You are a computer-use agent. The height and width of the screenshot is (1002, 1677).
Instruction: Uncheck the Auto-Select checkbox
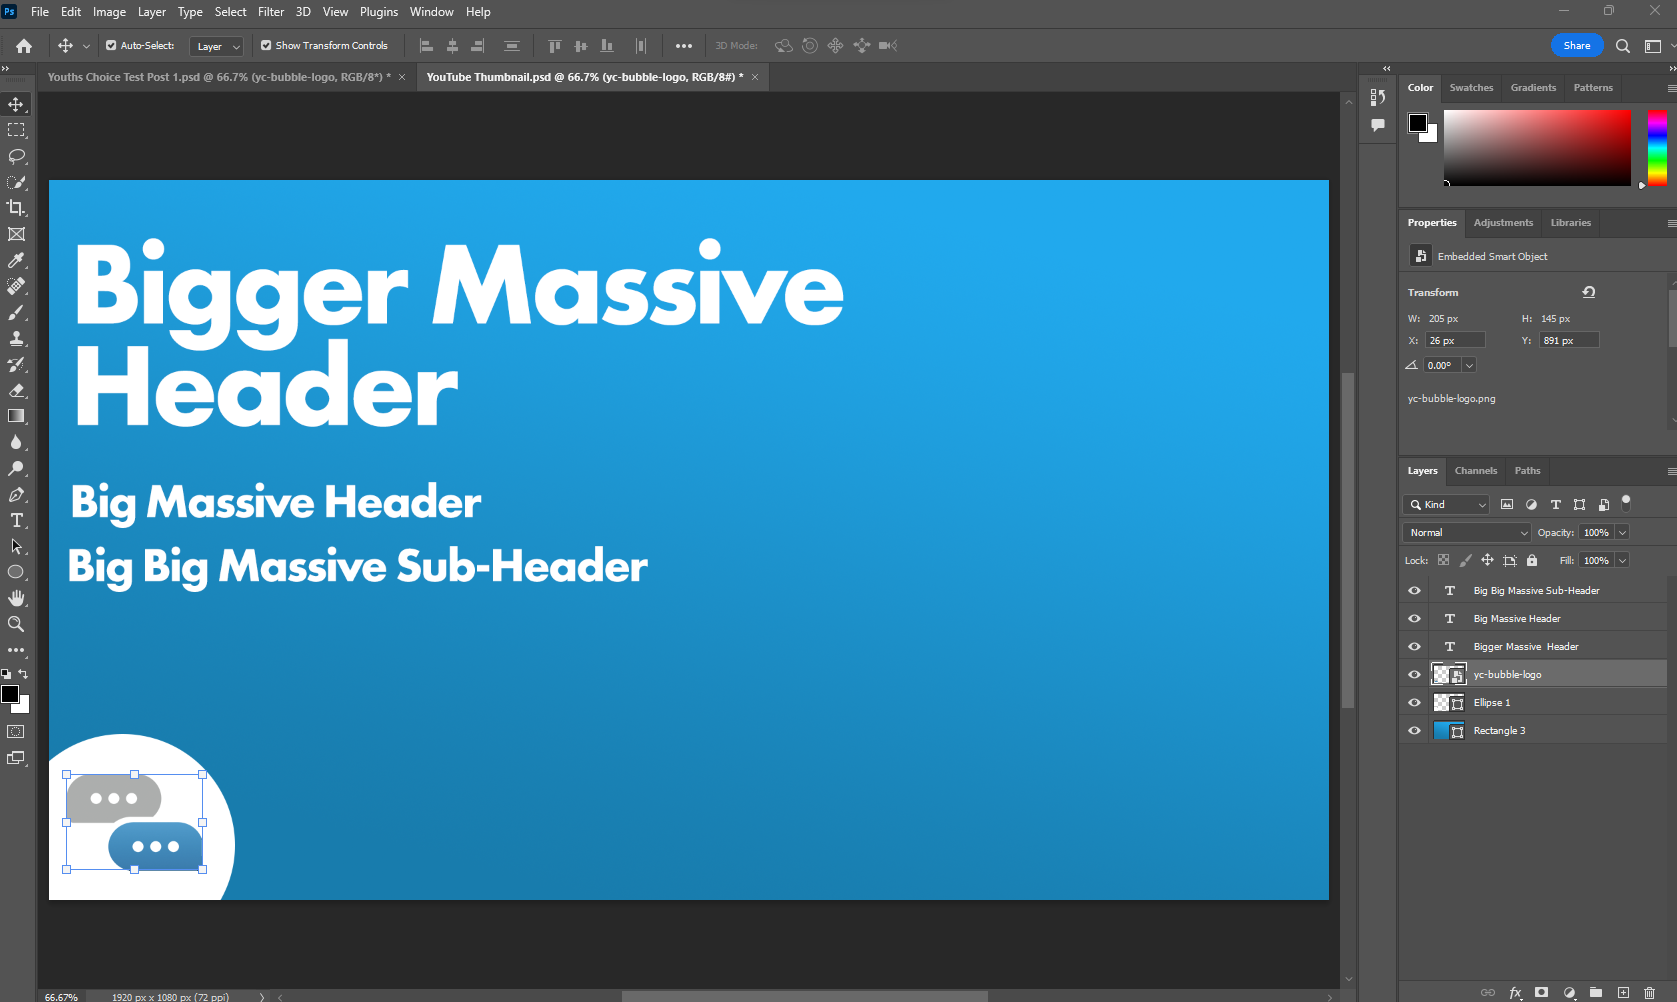tap(111, 45)
